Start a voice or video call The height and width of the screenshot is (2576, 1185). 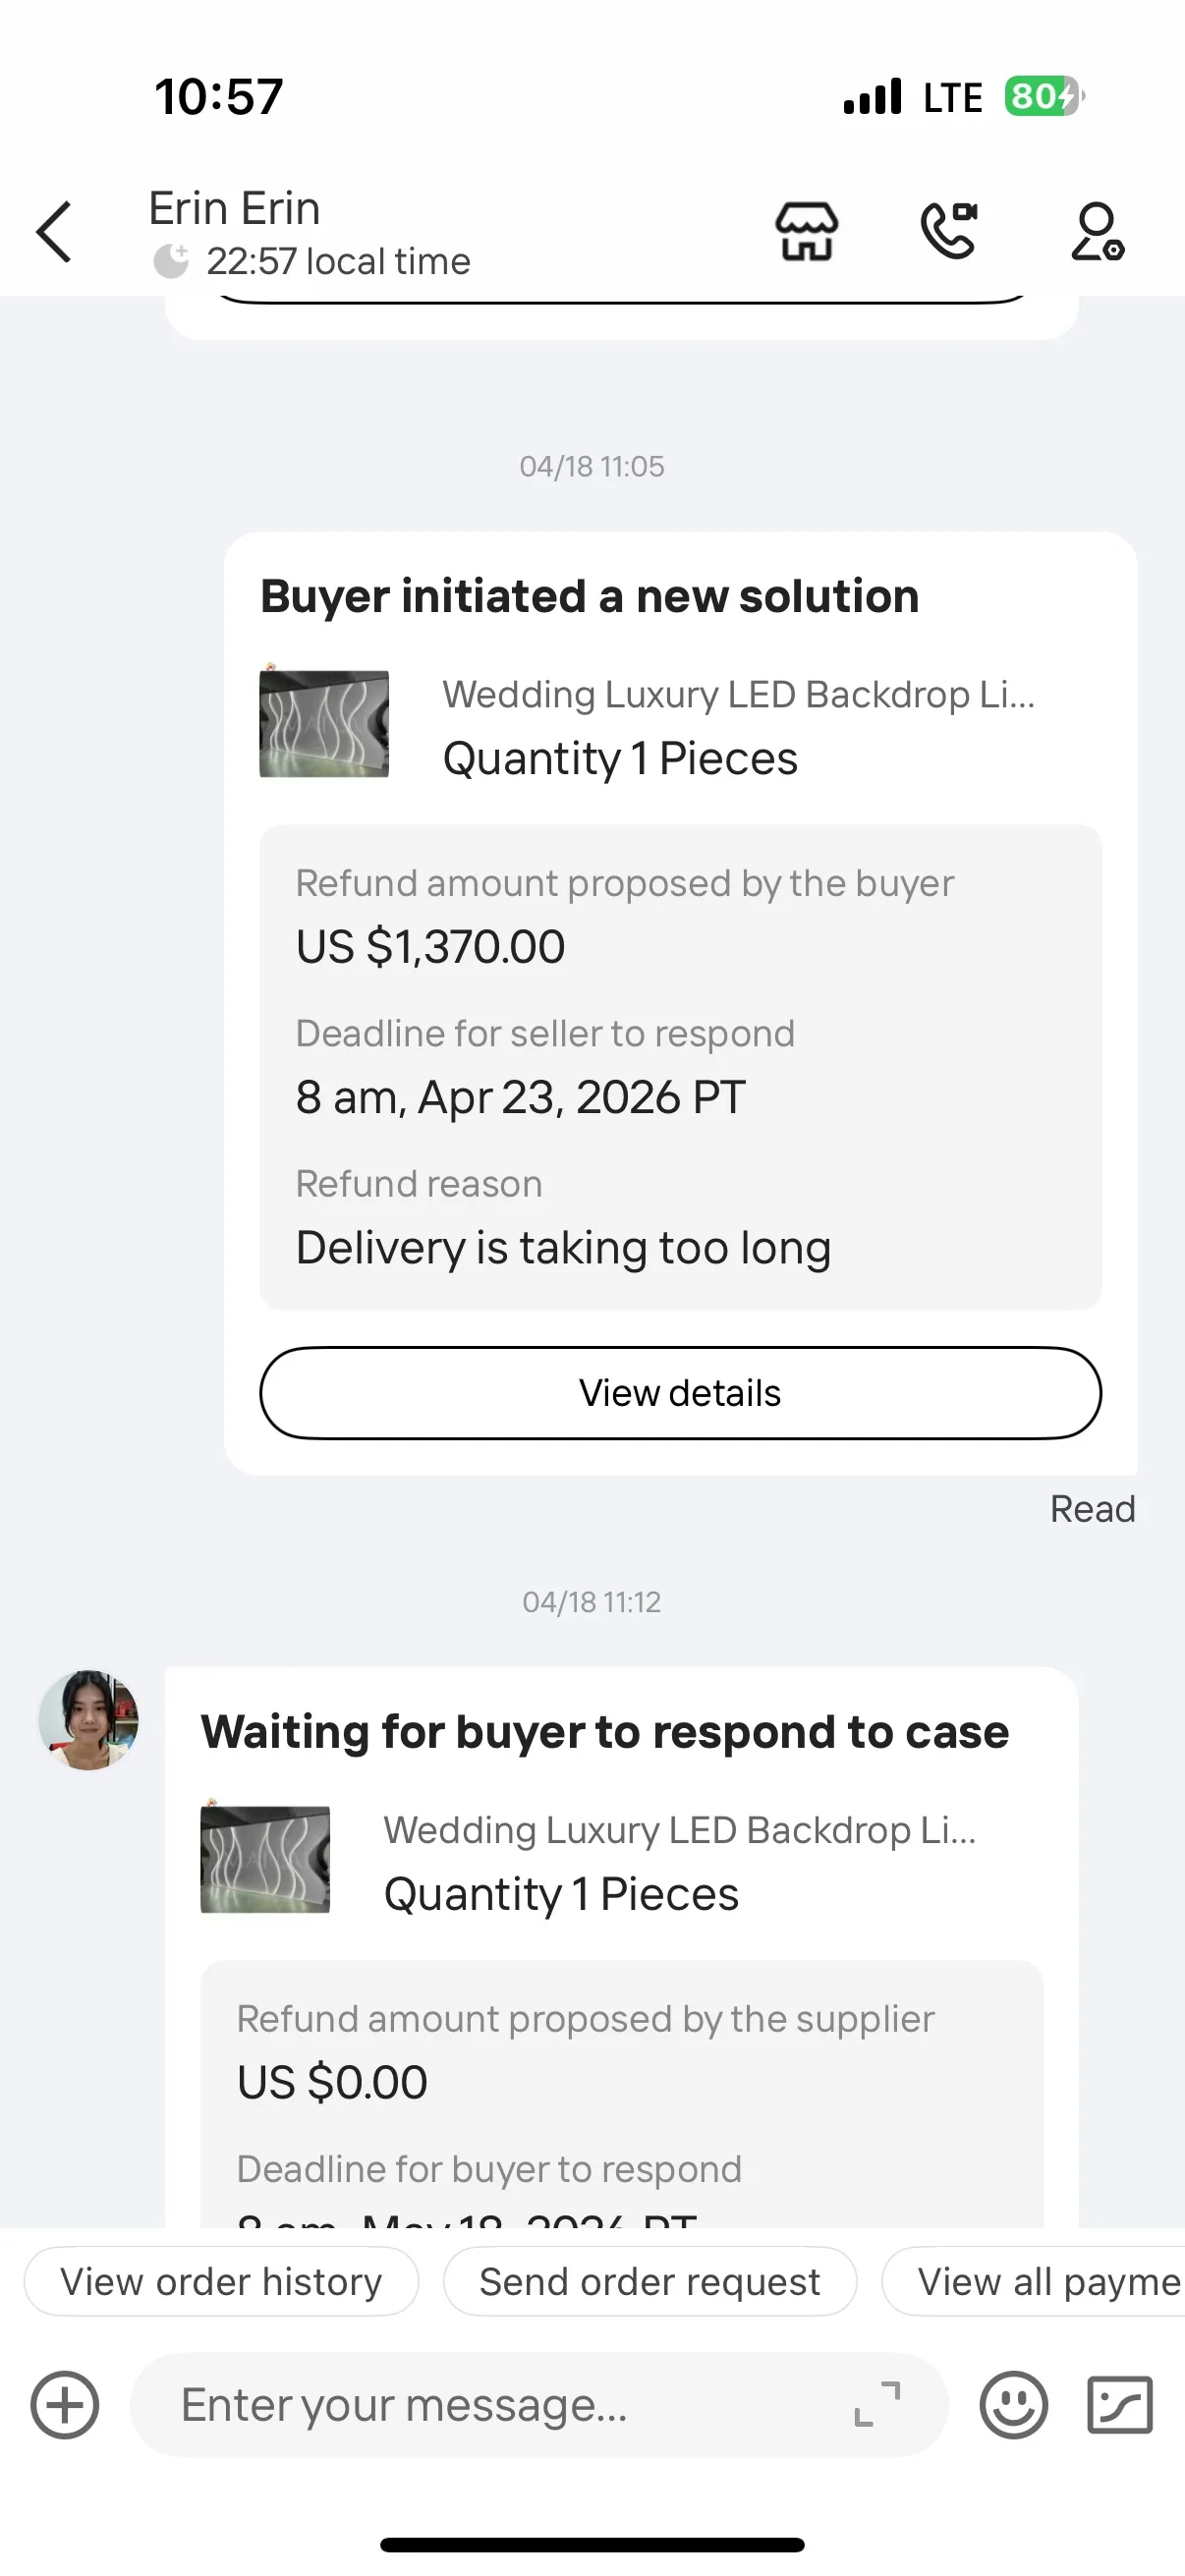point(949,231)
